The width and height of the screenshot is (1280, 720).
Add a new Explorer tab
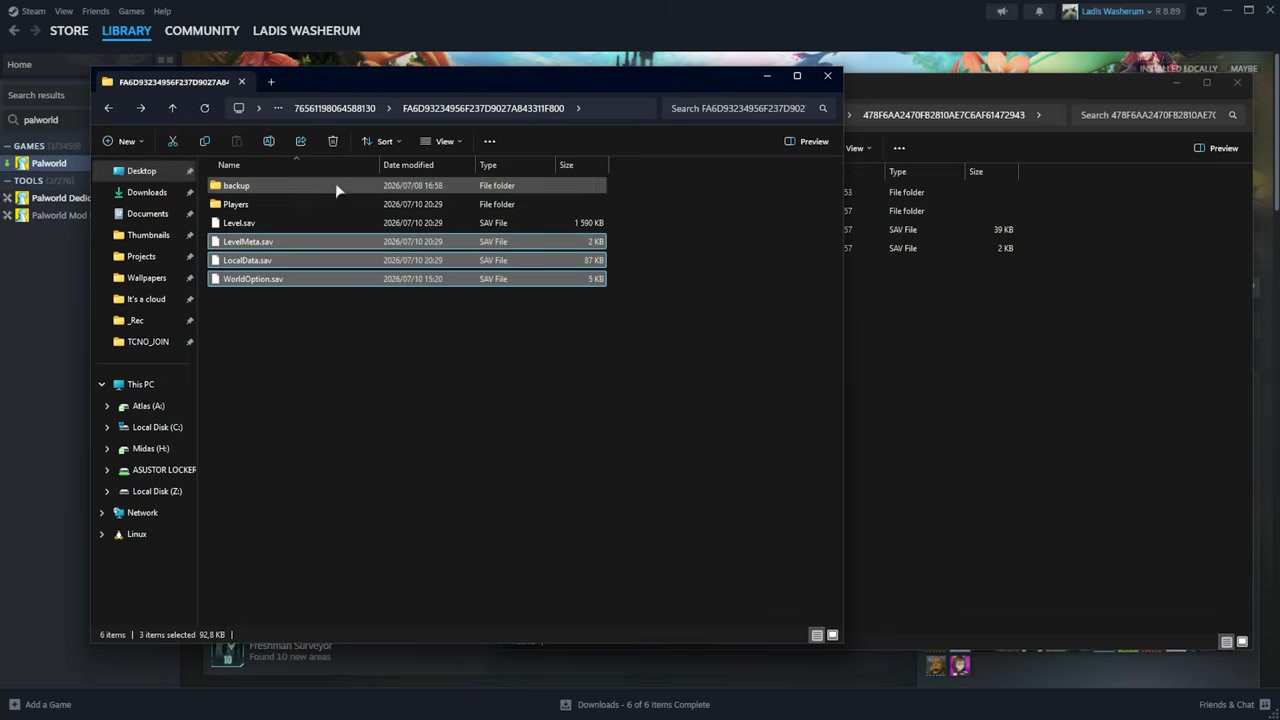coord(270,82)
